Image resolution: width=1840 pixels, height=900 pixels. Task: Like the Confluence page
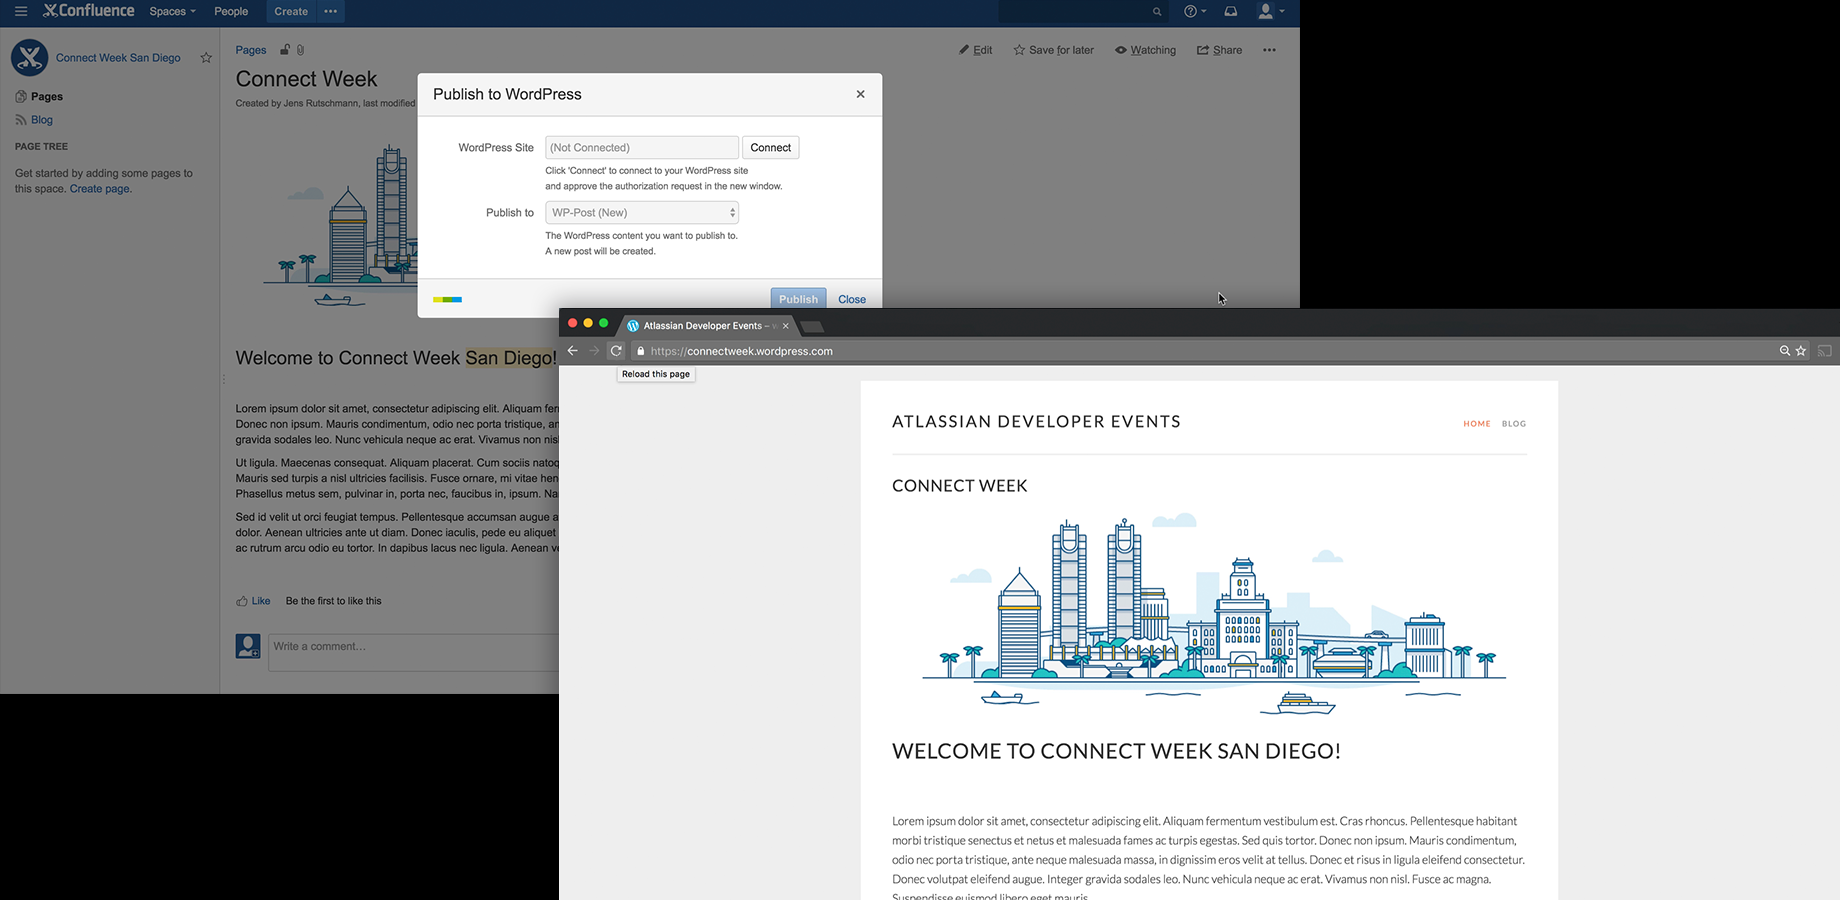(x=253, y=601)
